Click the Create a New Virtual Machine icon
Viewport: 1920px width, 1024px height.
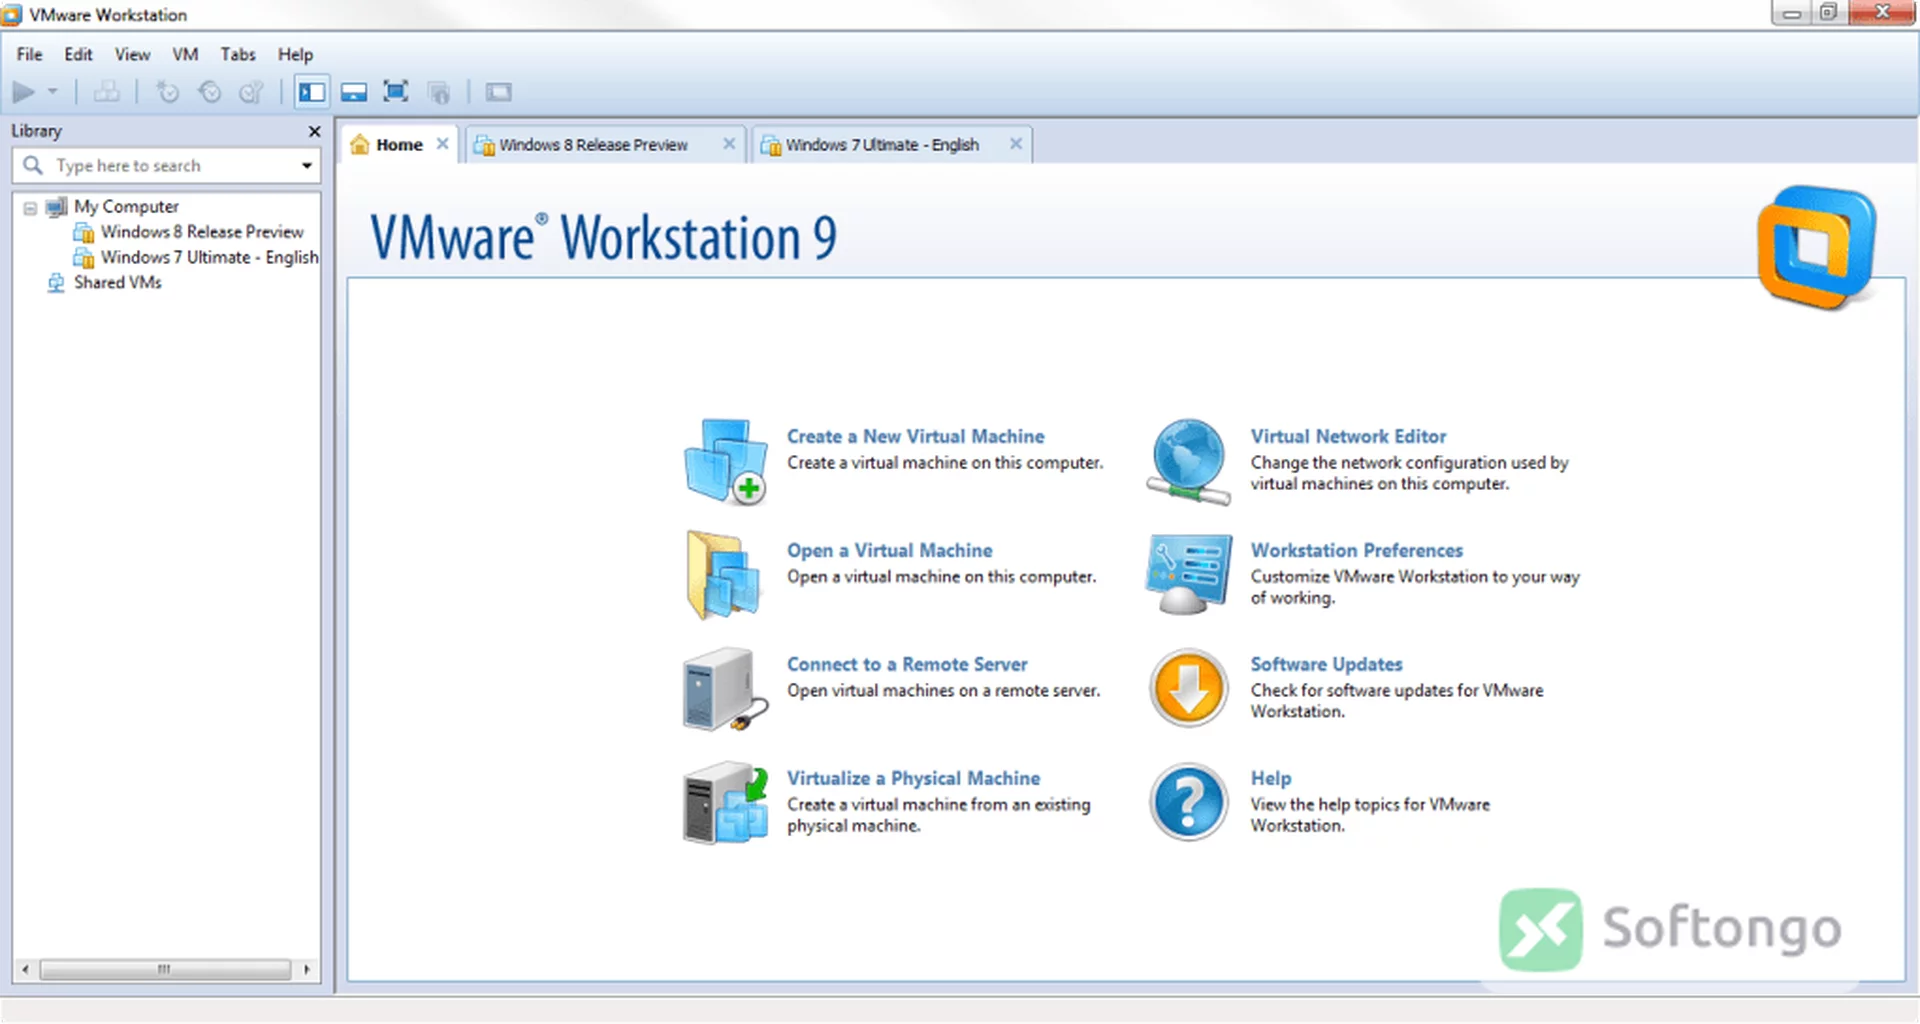(x=726, y=461)
